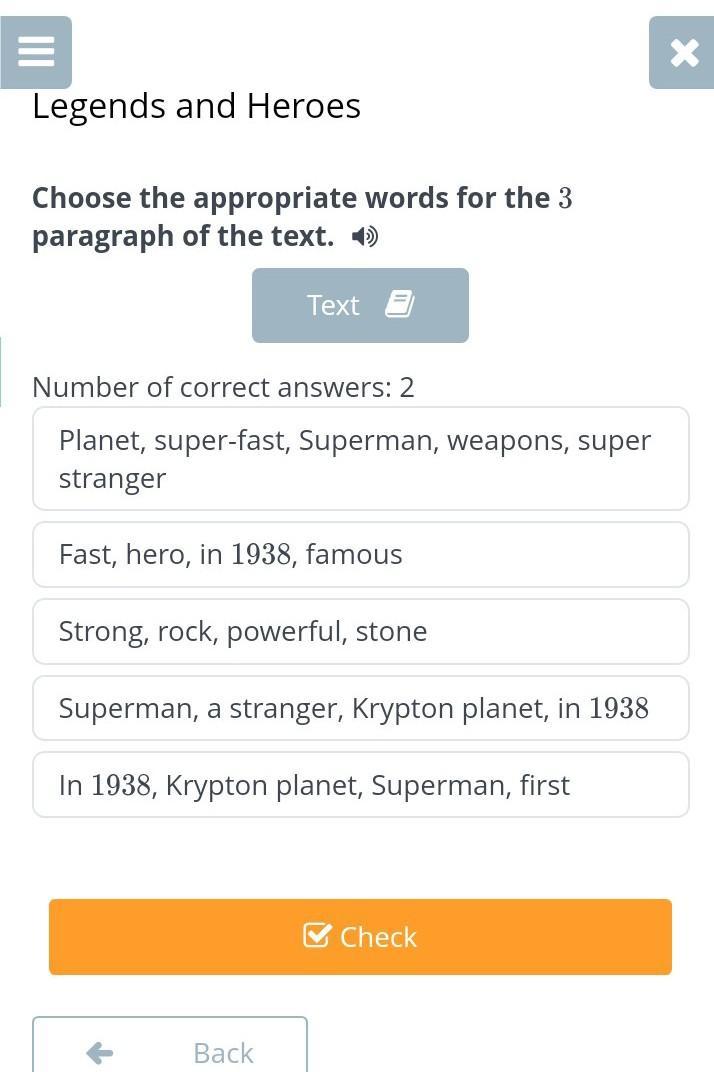Click the book icon on the Text button
The width and height of the screenshot is (714, 1072).
click(399, 304)
